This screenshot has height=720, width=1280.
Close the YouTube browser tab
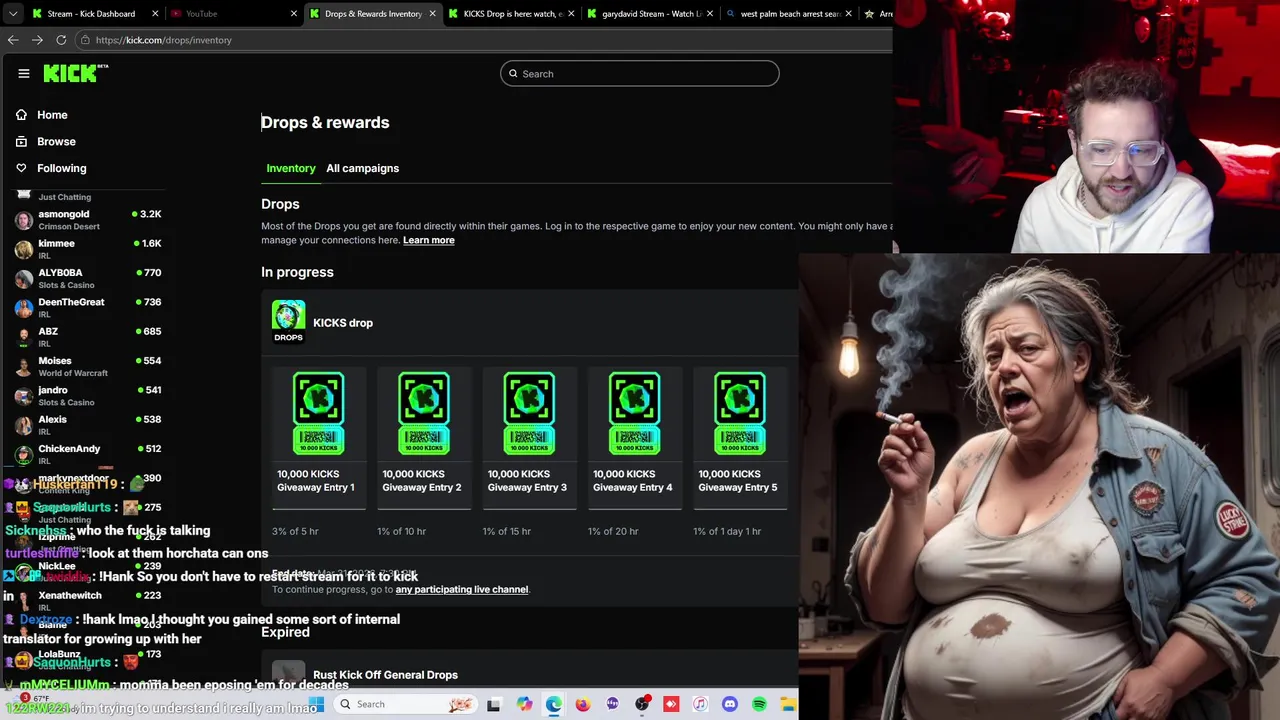(294, 14)
